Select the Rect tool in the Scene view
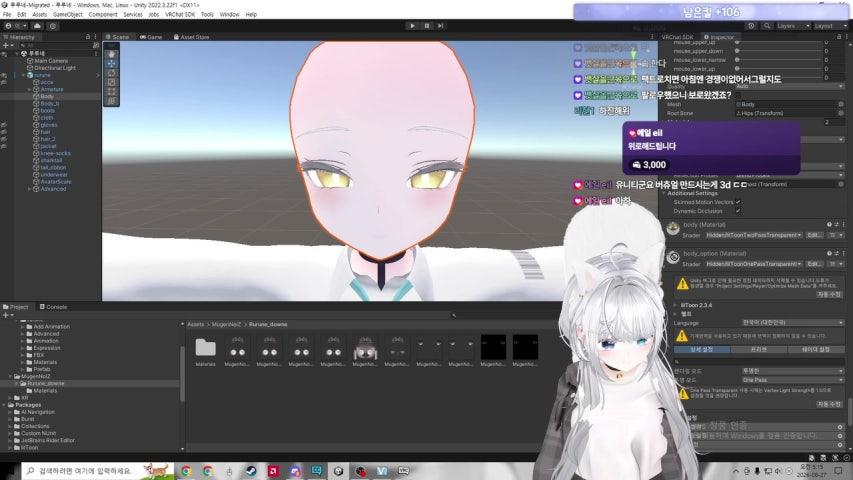This screenshot has height=480, width=853. point(112,91)
